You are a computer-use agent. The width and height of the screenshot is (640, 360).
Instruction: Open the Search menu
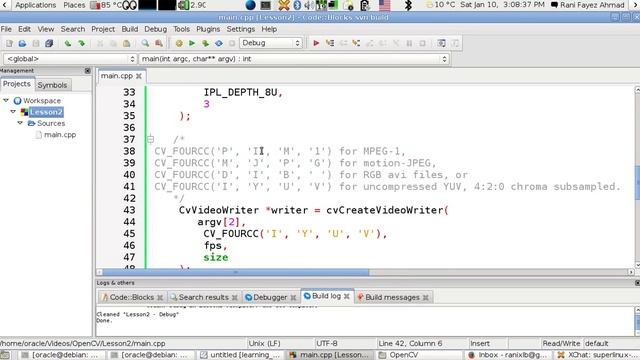pos(73,29)
